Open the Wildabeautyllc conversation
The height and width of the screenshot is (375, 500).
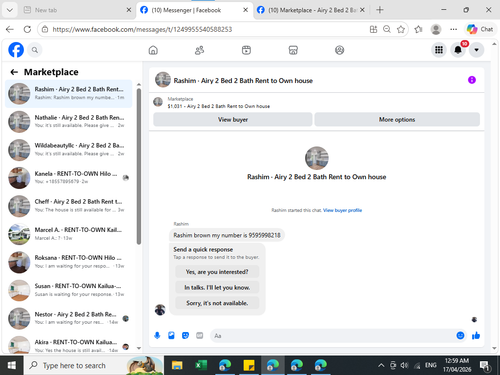pyautogui.click(x=69, y=150)
